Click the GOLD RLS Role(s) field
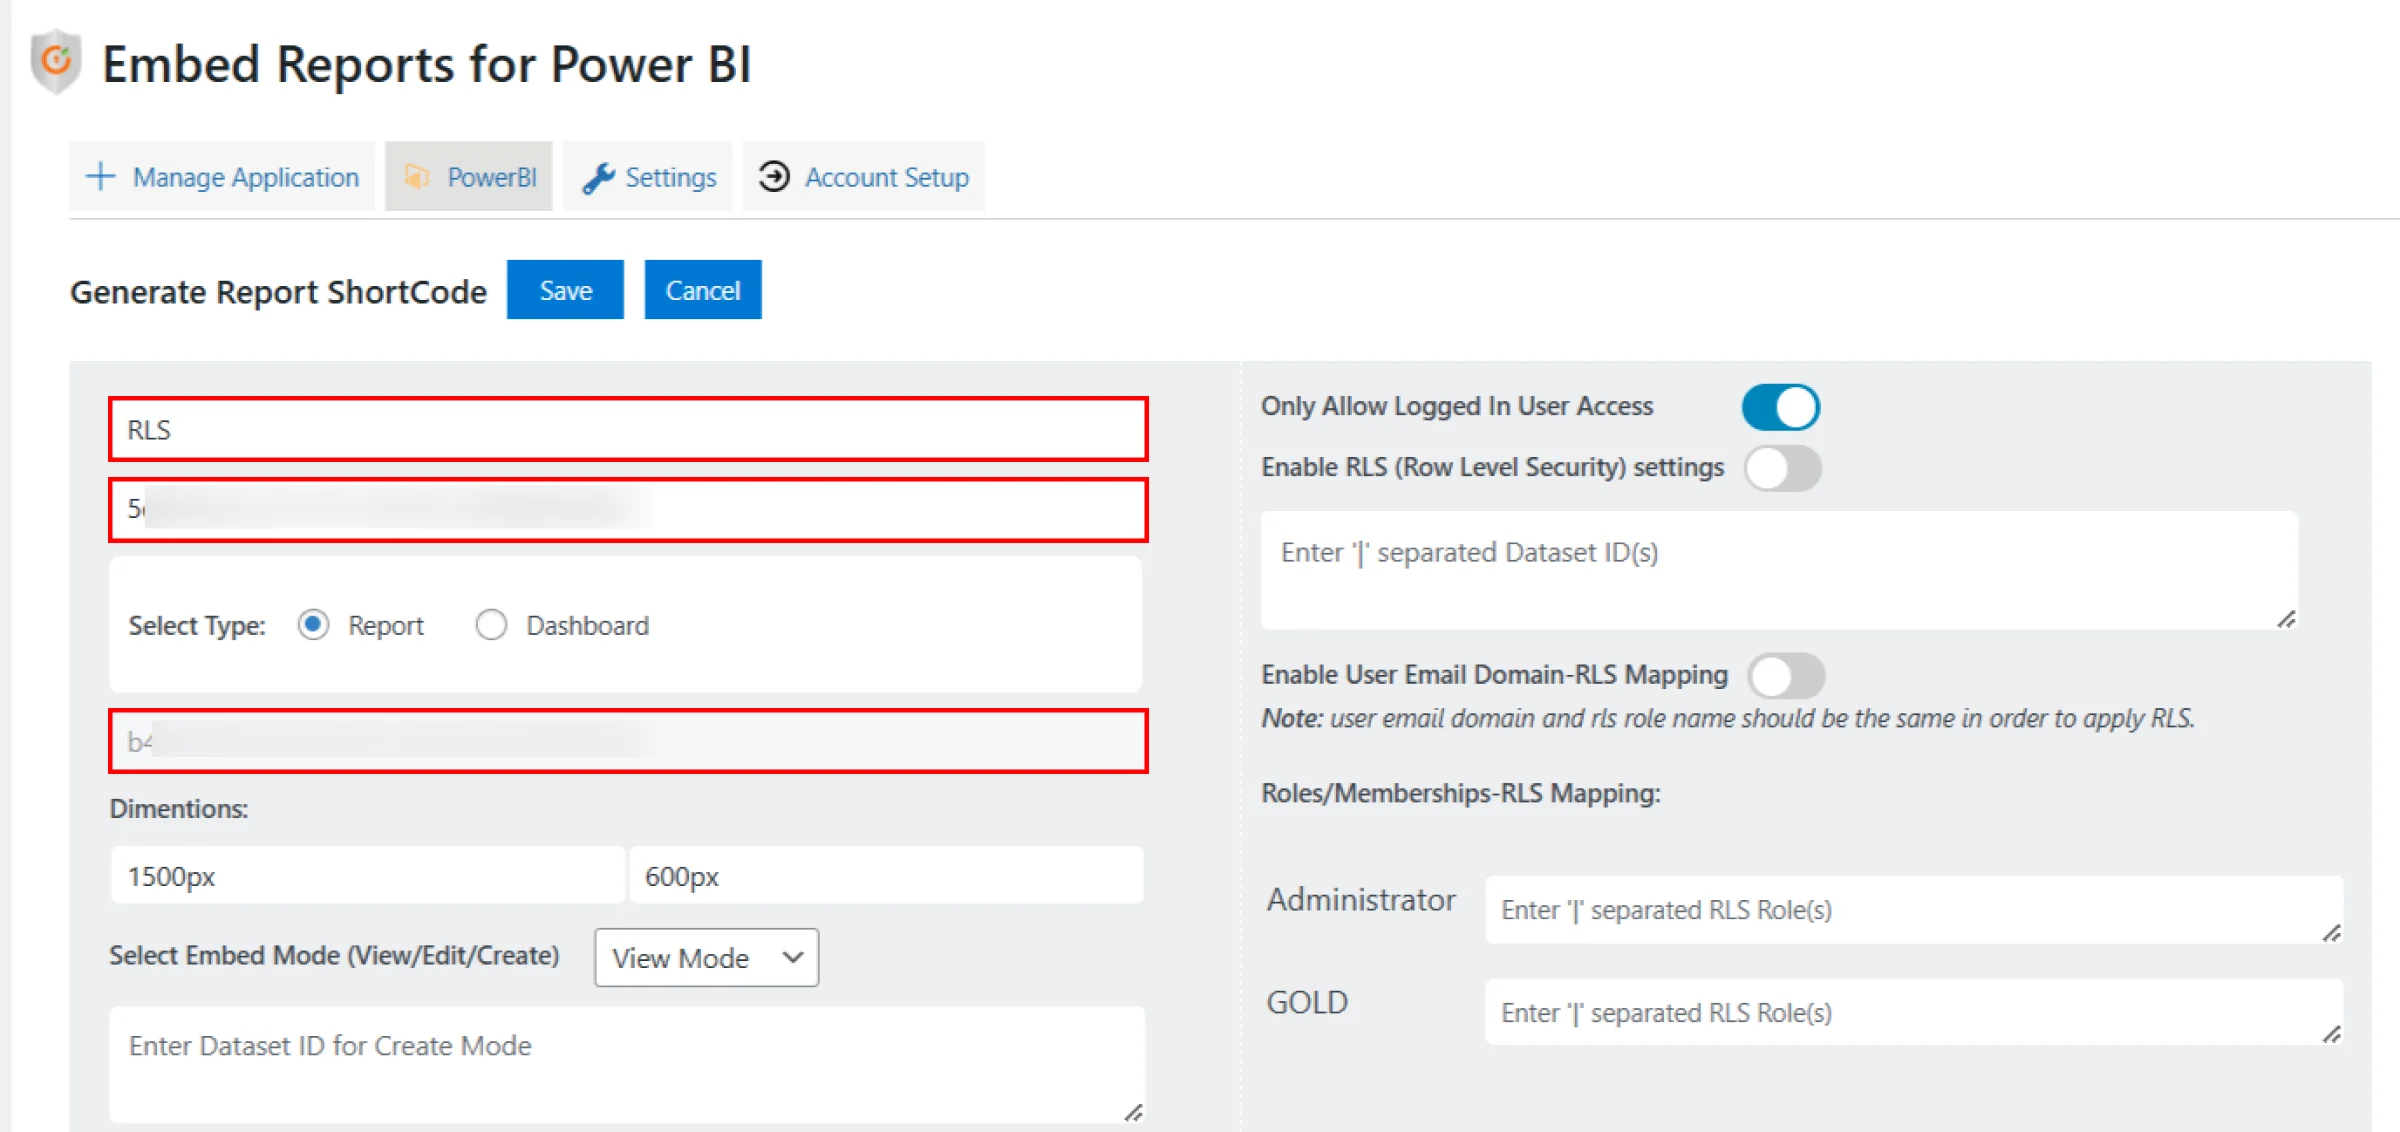Viewport: 2400px width, 1132px height. [1914, 1012]
